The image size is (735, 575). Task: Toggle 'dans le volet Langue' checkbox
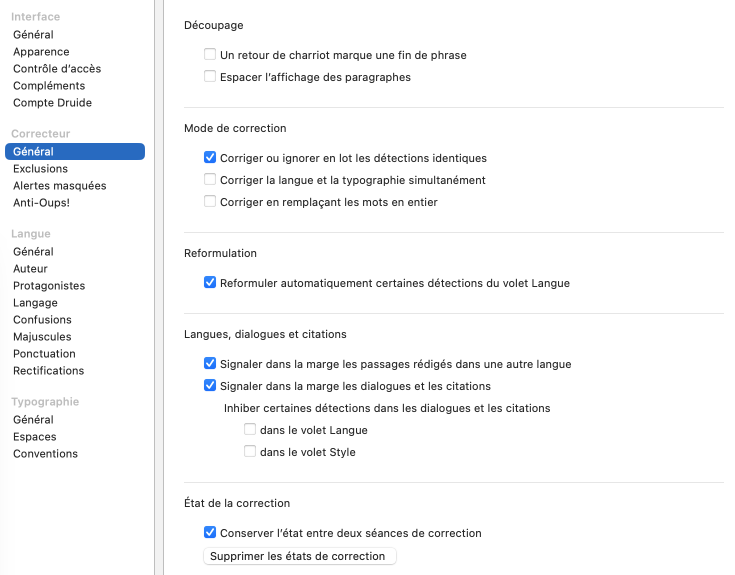coord(250,430)
